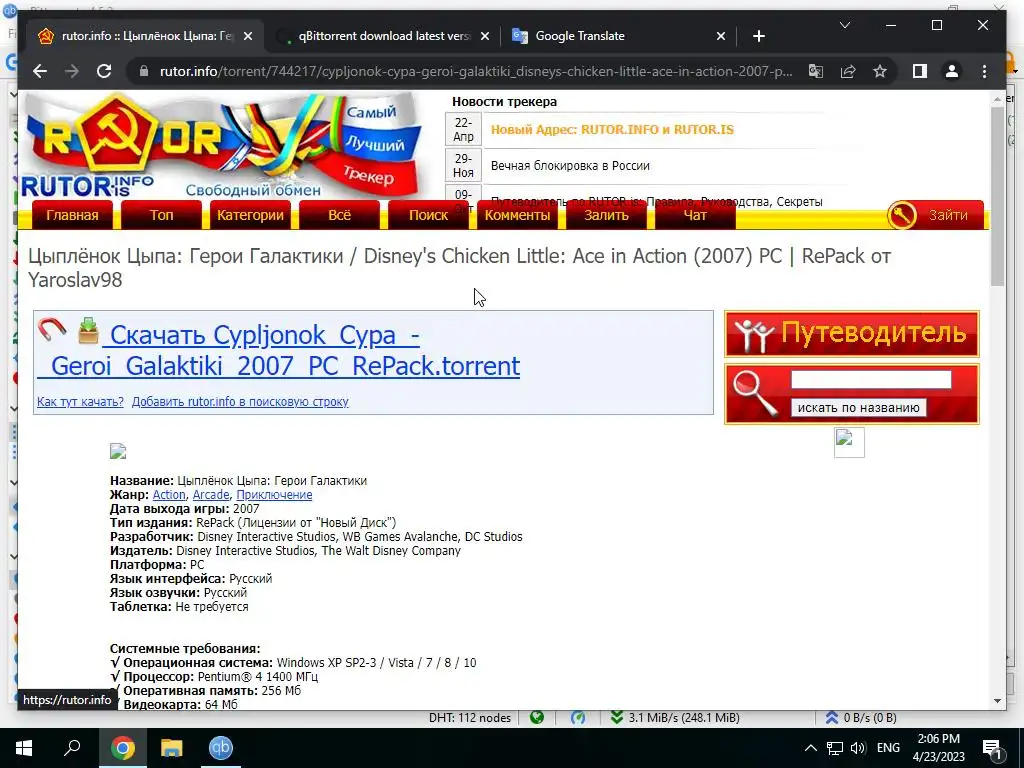Image resolution: width=1024 pixels, height=768 pixels.
Task: Open the Чат menu item
Action: point(695,215)
